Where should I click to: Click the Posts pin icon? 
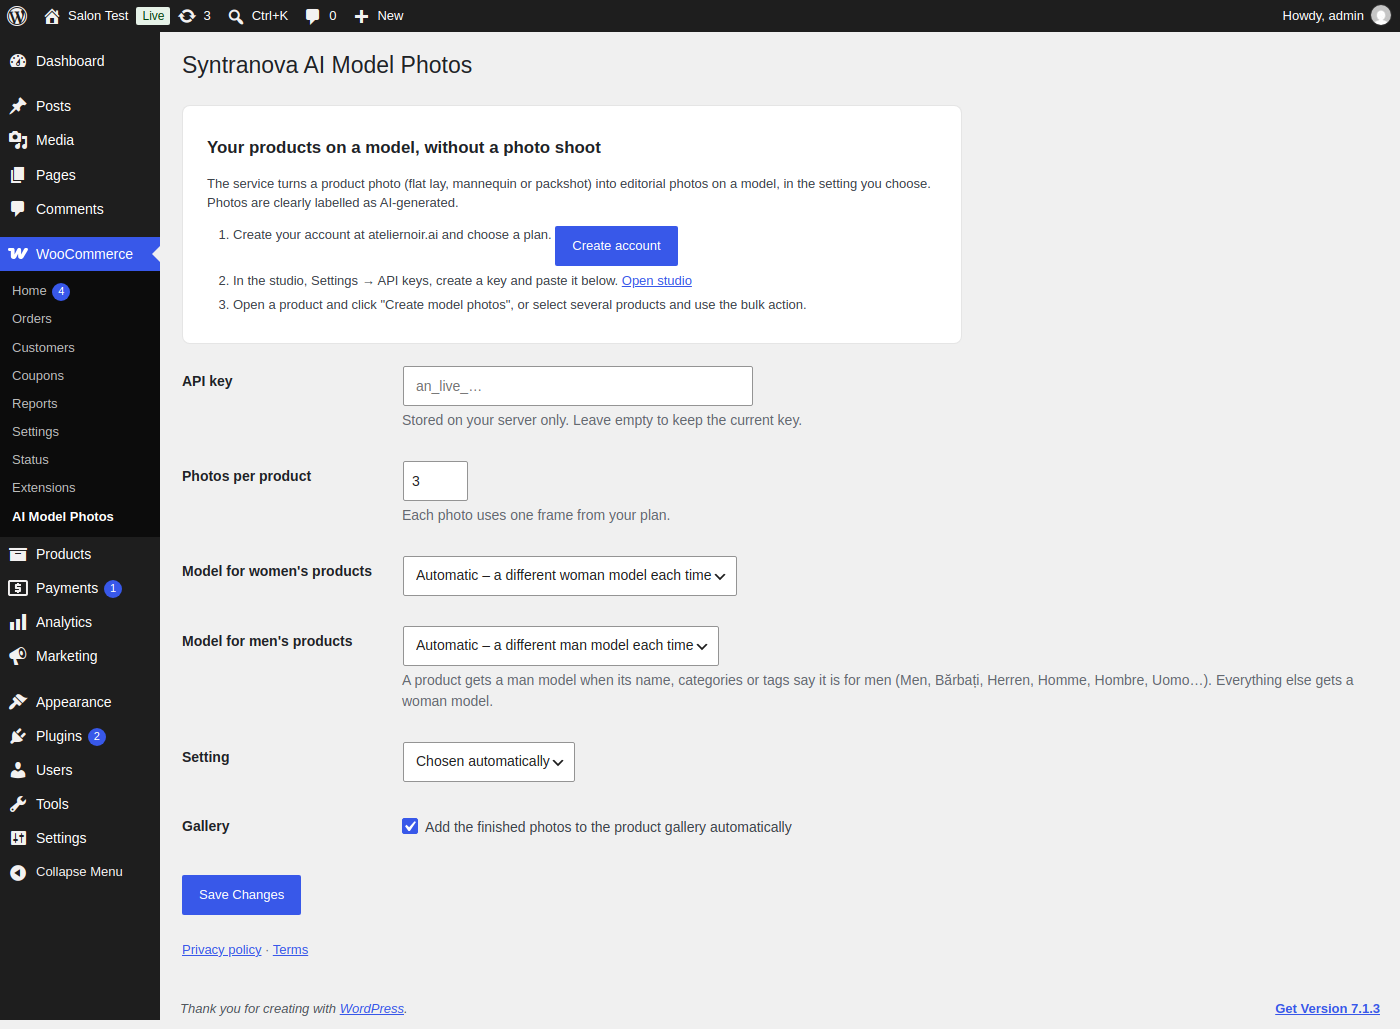[18, 106]
